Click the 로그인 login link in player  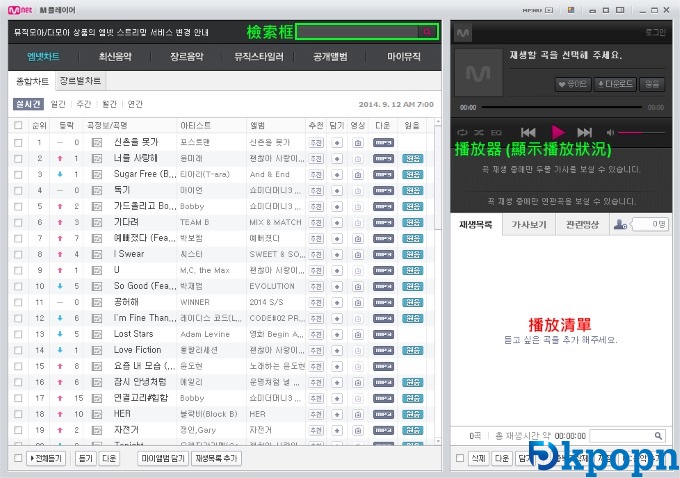click(655, 33)
